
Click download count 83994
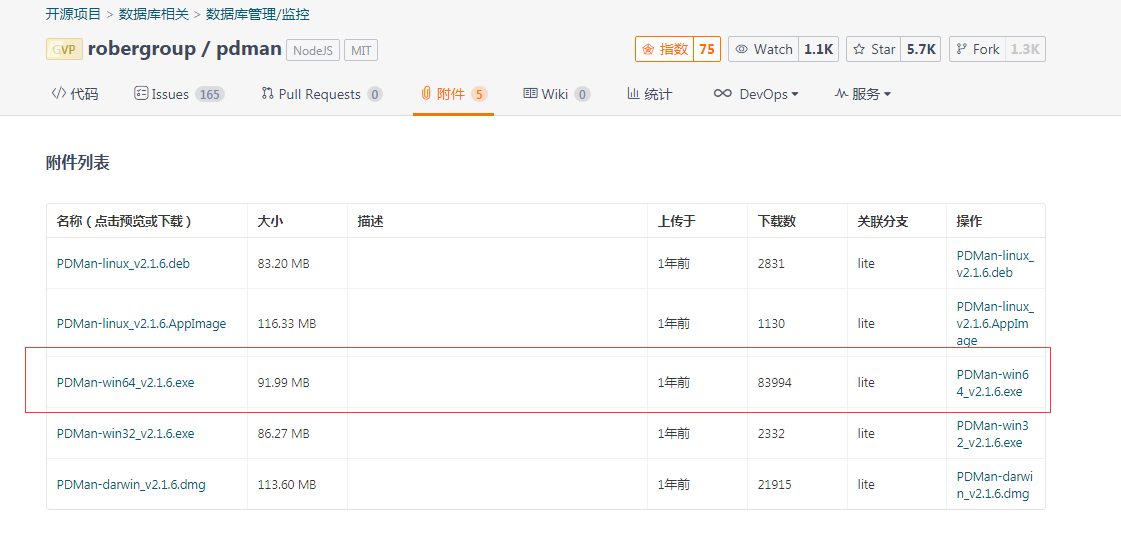774,383
